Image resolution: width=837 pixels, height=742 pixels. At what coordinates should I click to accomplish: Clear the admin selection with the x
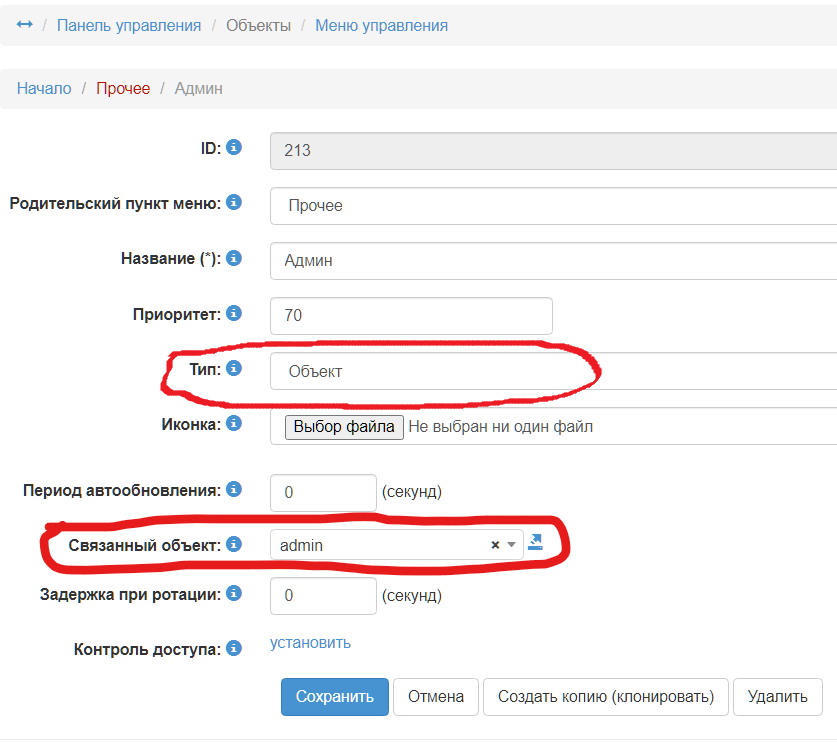pos(495,545)
